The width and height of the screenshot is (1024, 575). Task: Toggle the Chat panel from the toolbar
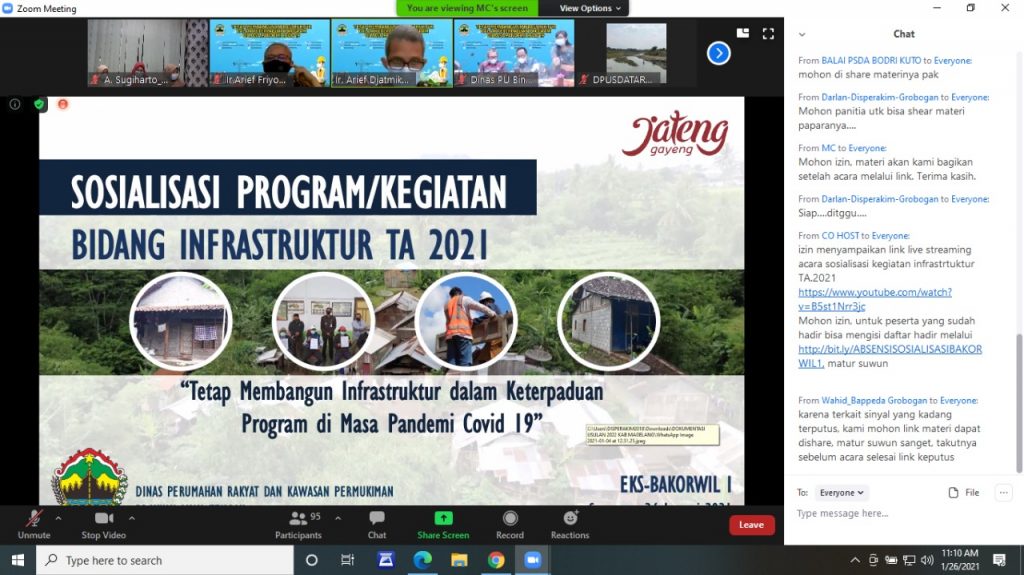click(377, 519)
